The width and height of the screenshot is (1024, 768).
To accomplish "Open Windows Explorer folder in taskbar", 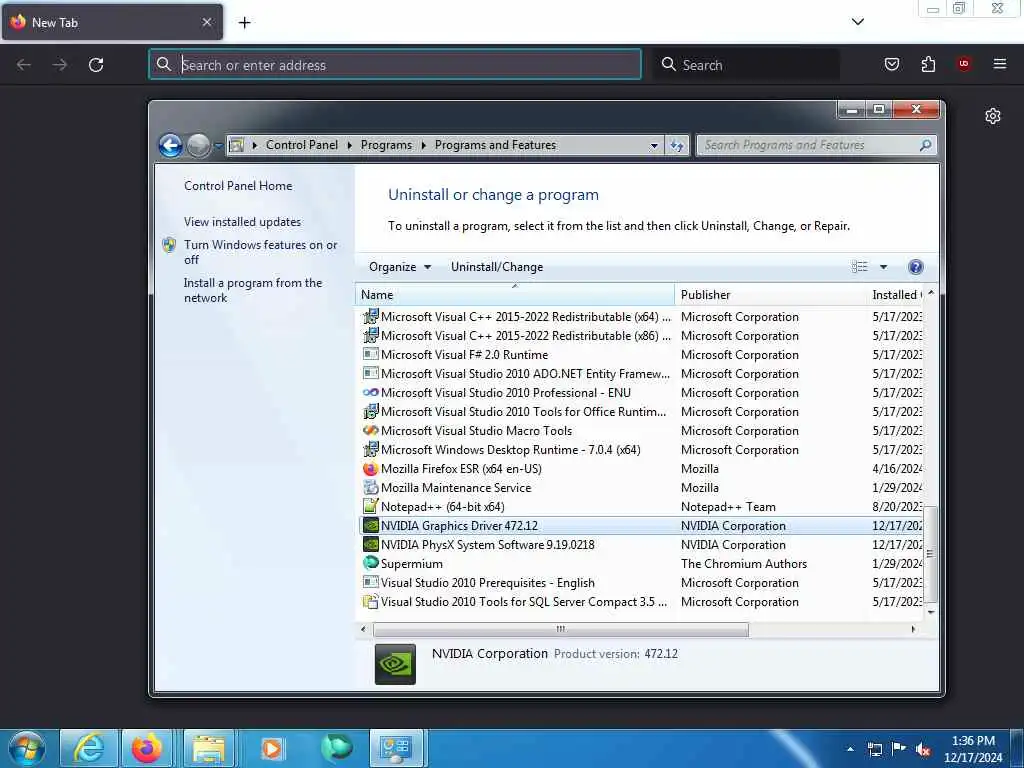I will click(x=209, y=748).
